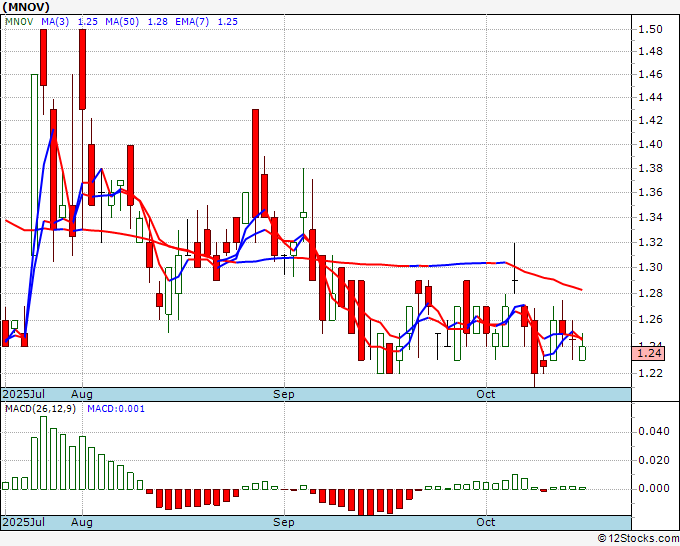Click the highlighted 1.24 current price tag

(x=649, y=352)
